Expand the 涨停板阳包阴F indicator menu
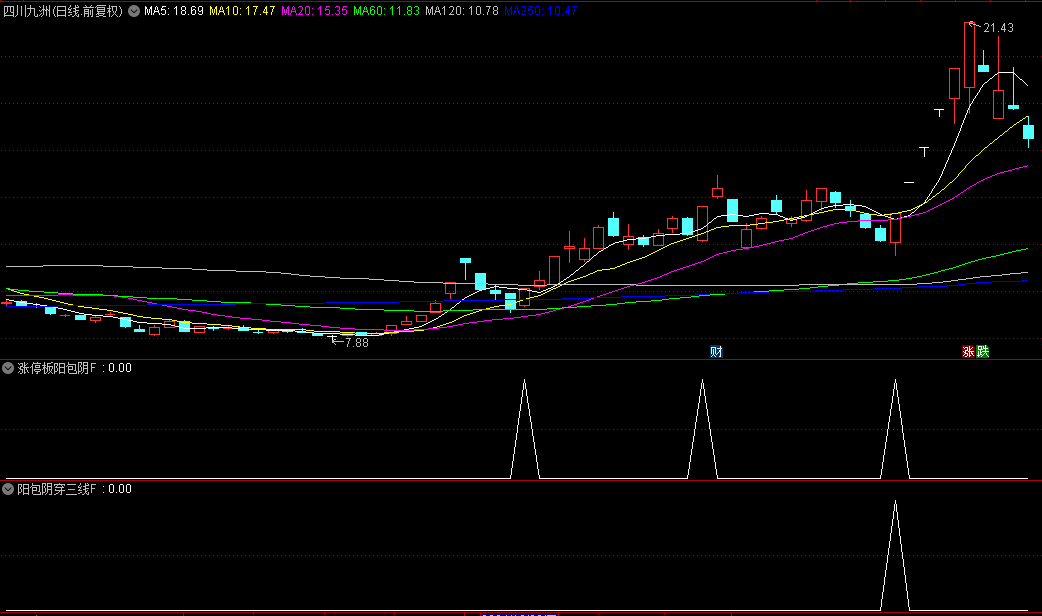This screenshot has width=1042, height=616. tap(9, 368)
